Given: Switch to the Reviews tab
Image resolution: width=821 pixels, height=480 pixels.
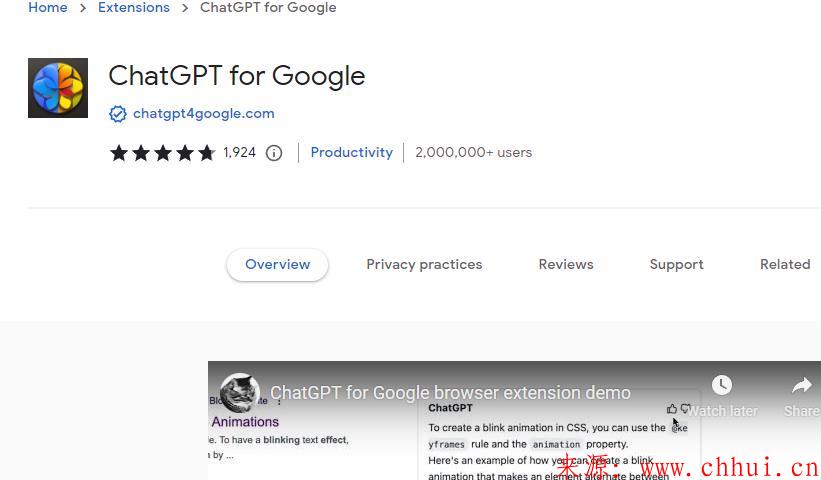Looking at the screenshot, I should 566,264.
